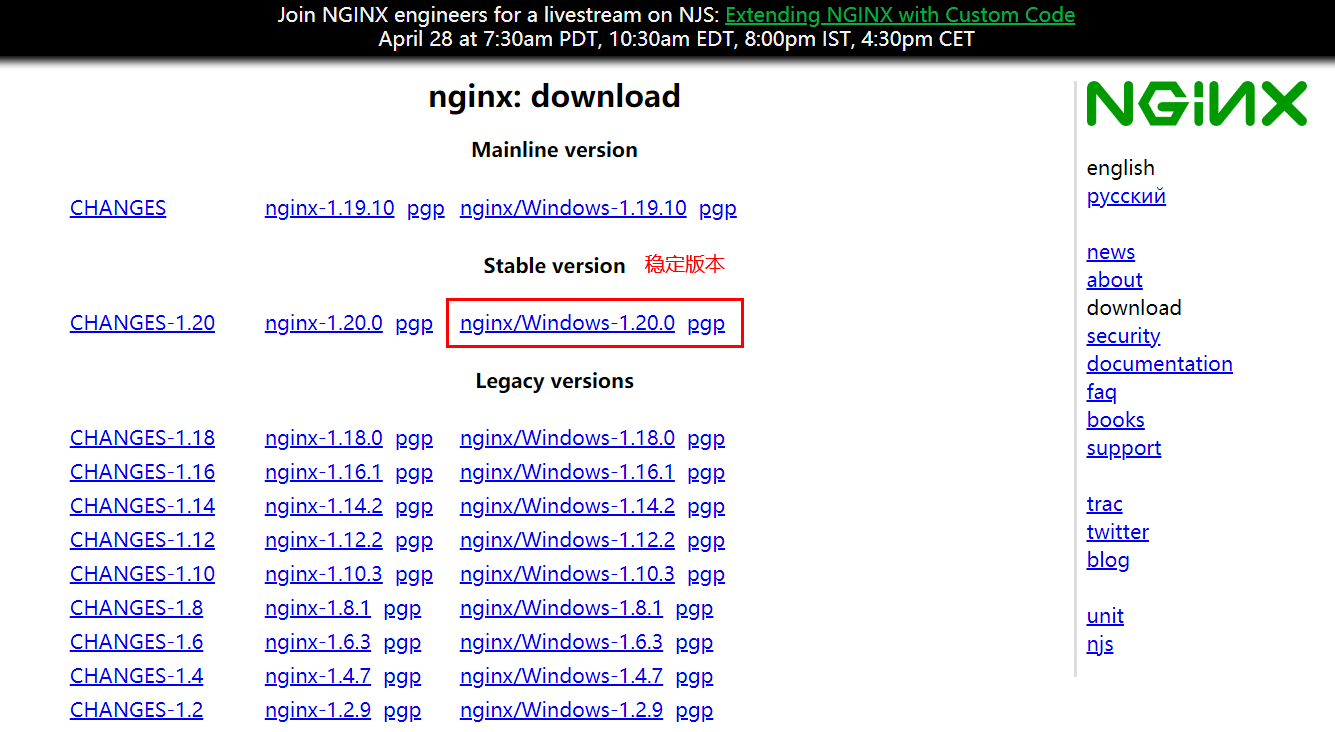Screen dimensions: 1335x732
Task: Download nginx/Windows-1.18.0
Action: click(567, 438)
